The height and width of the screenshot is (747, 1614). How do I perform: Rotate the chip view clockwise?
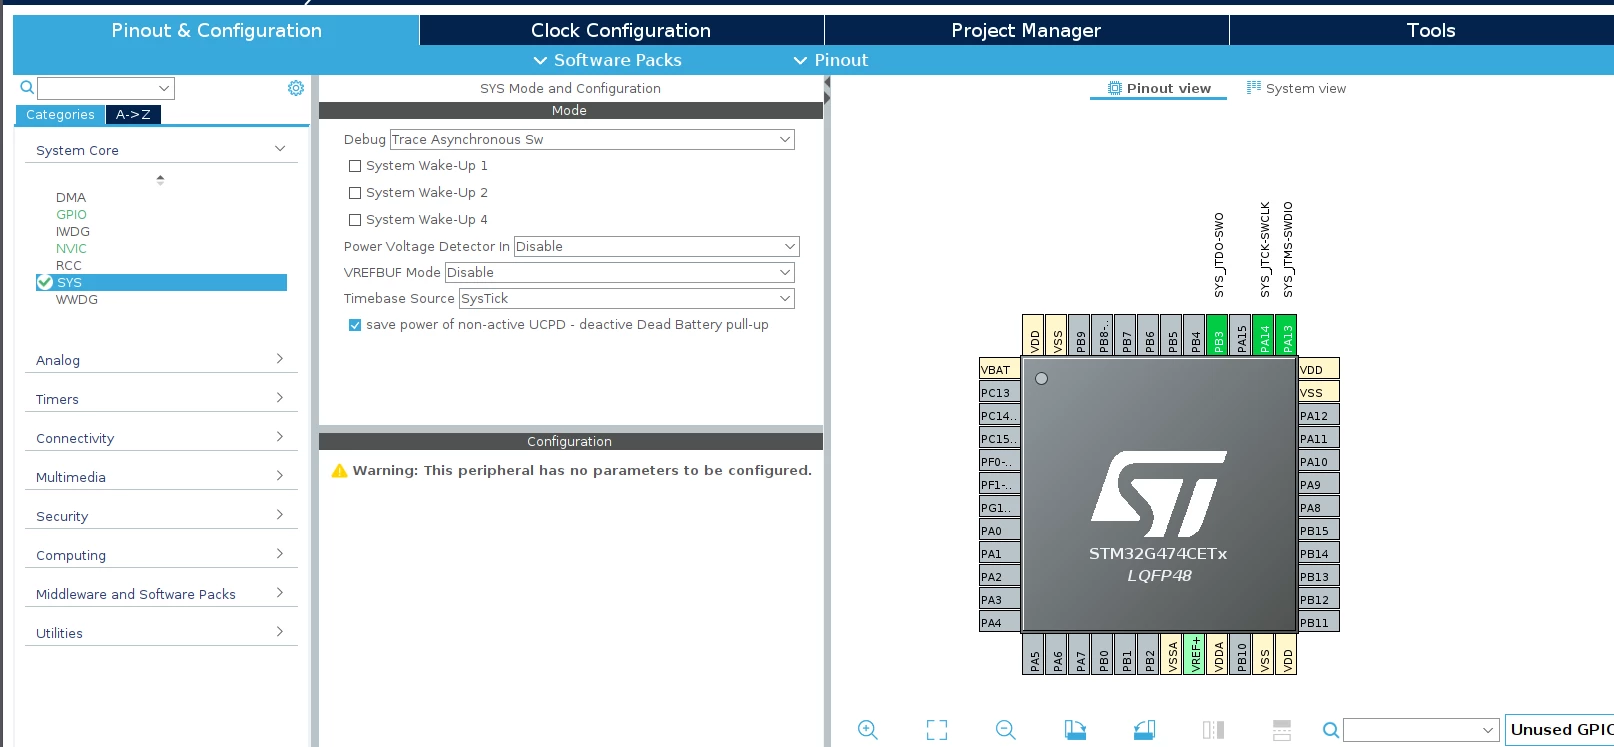click(1075, 730)
